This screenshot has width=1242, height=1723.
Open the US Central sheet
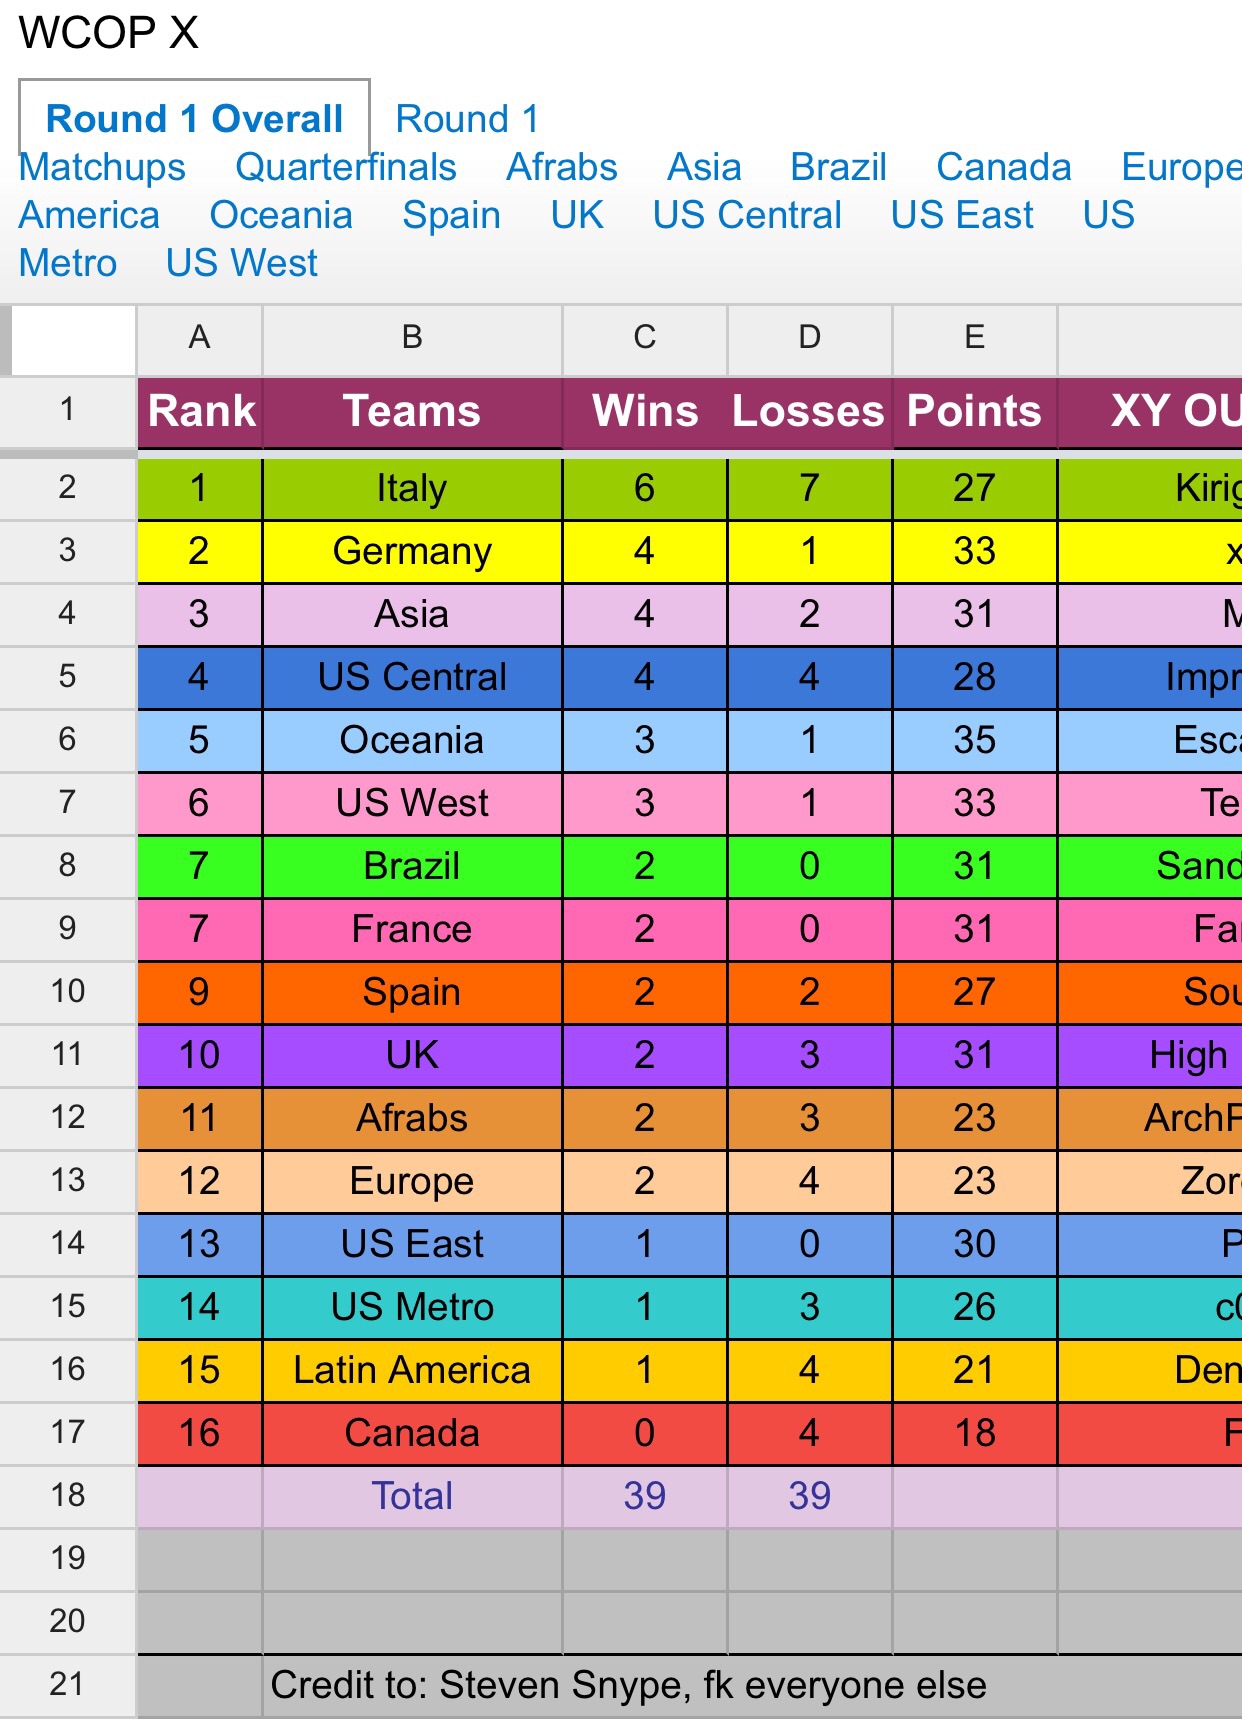click(747, 215)
